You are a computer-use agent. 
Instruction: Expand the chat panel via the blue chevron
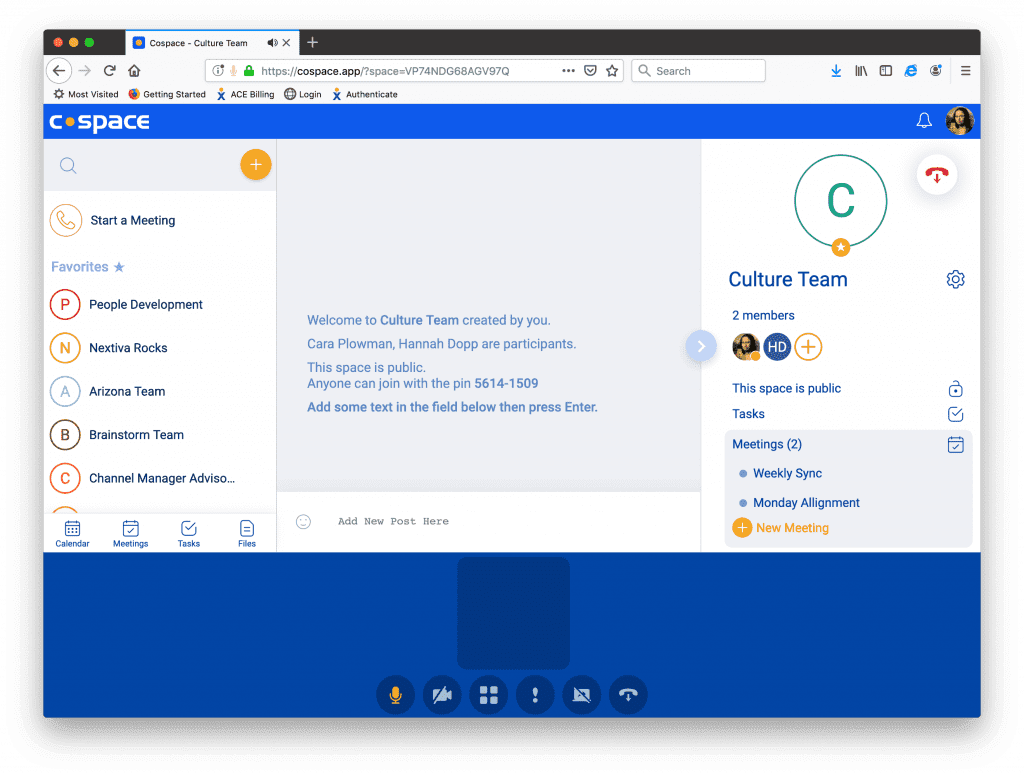[701, 345]
